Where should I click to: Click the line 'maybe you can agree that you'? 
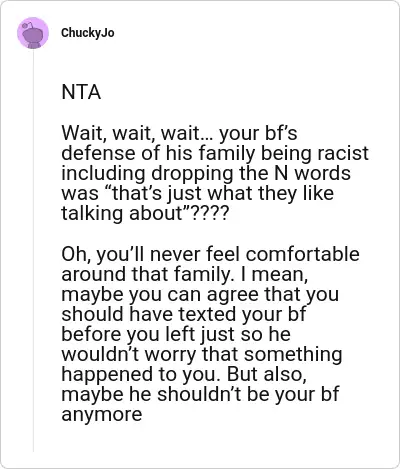click(x=200, y=294)
